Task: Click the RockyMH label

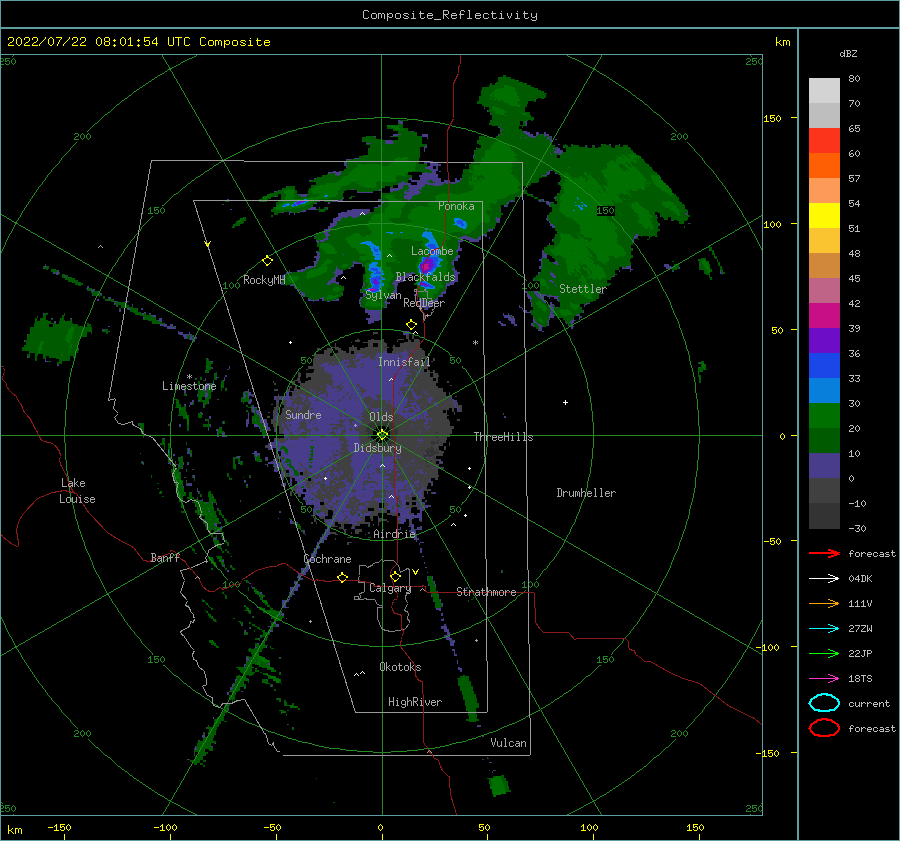Action: [264, 280]
